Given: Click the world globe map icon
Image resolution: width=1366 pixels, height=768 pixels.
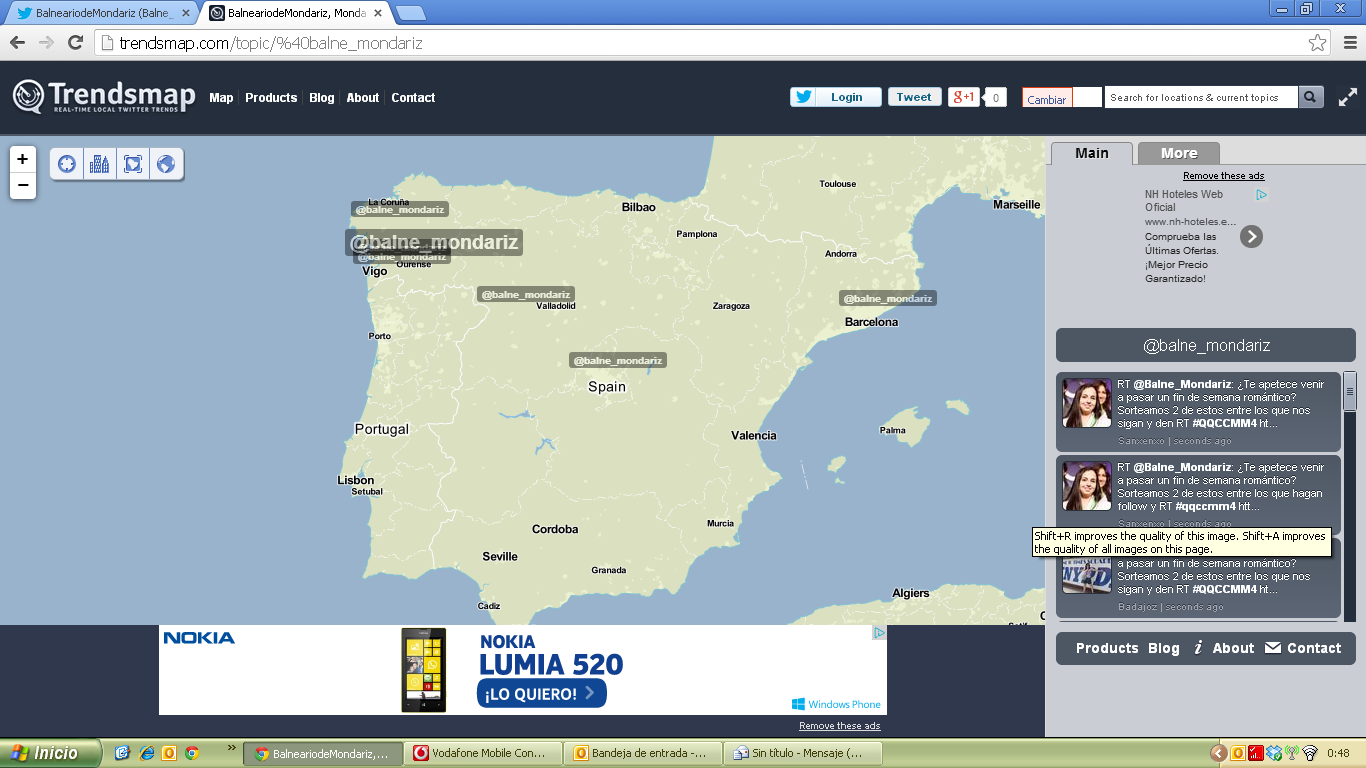Looking at the screenshot, I should pos(166,164).
